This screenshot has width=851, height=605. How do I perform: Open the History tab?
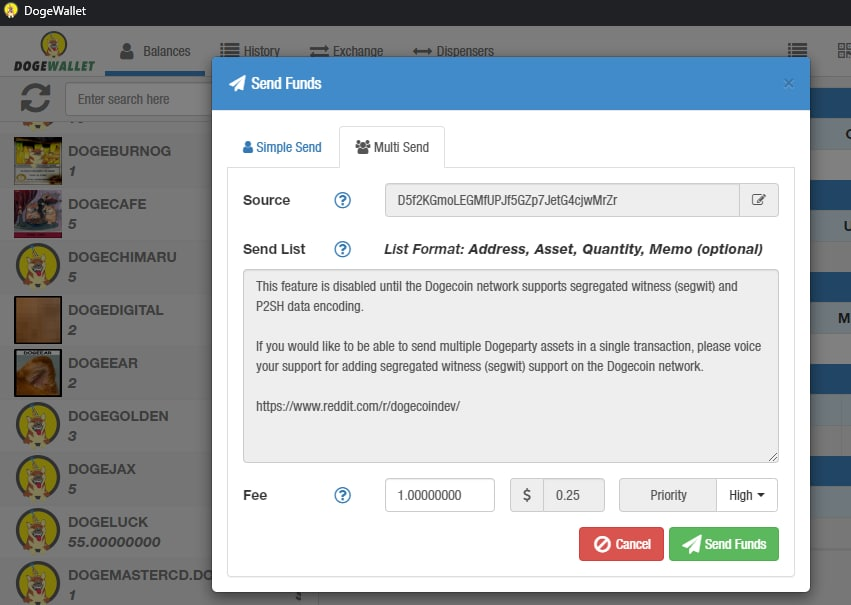click(250, 51)
